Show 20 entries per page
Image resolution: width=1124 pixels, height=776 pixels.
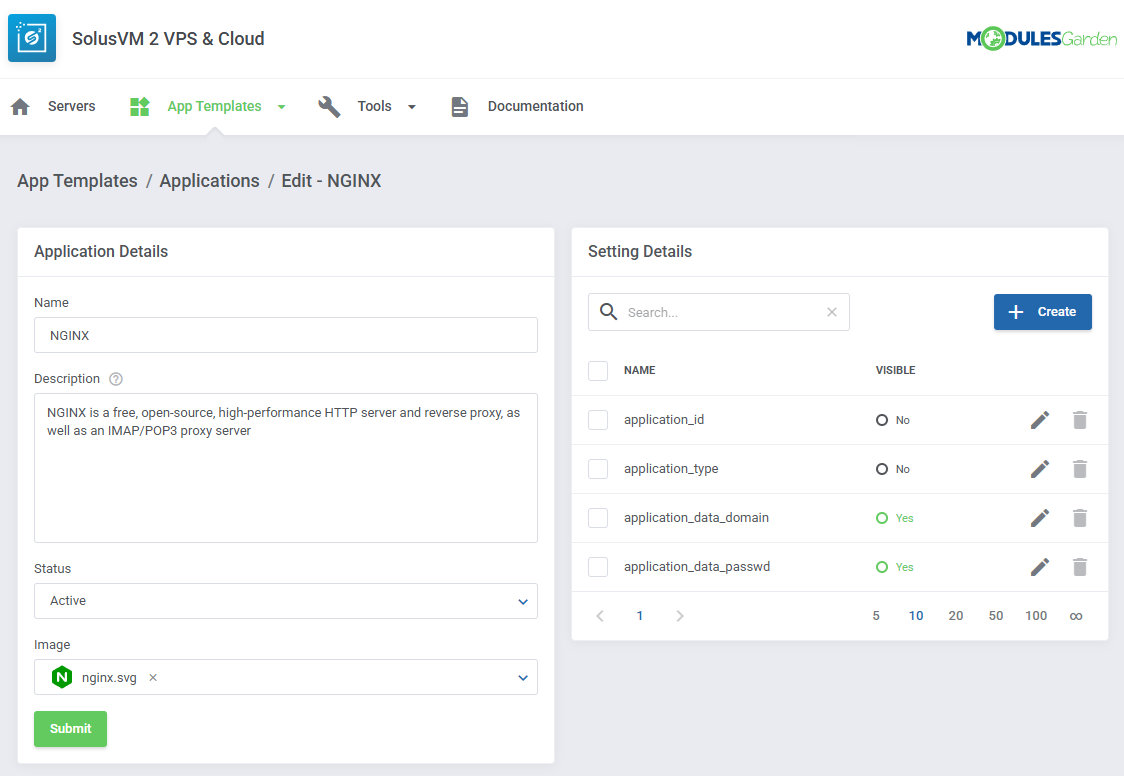point(956,616)
